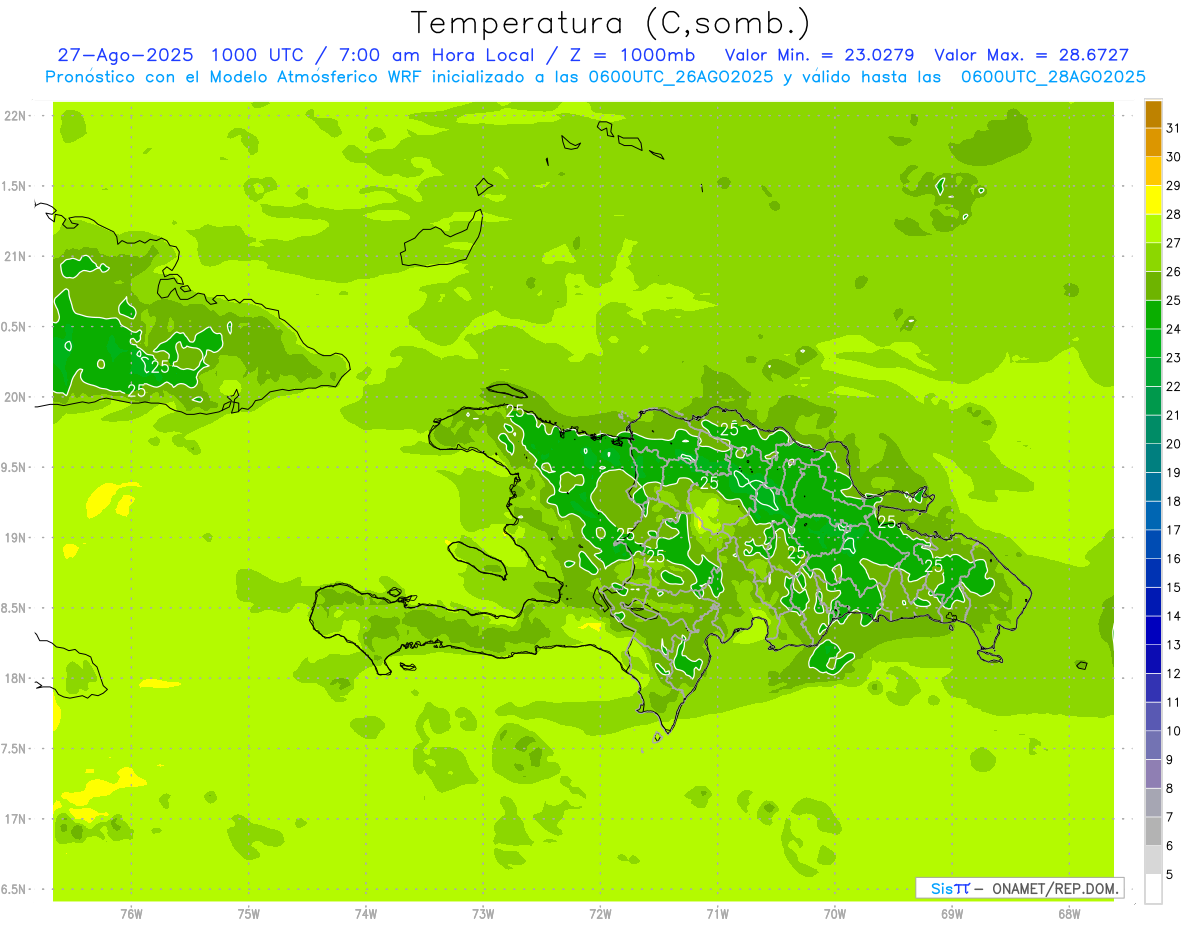Image resolution: width=1200 pixels, height=927 pixels.
Task: Click the 75W longitude label
Action: (249, 914)
